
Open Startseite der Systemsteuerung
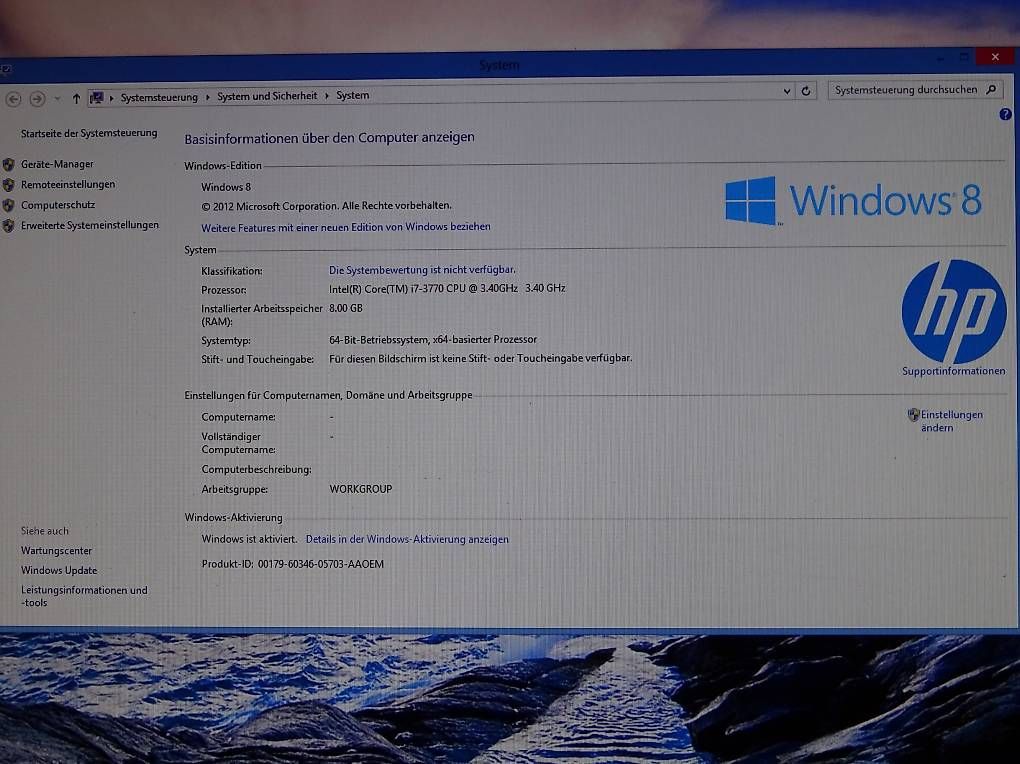(x=89, y=133)
